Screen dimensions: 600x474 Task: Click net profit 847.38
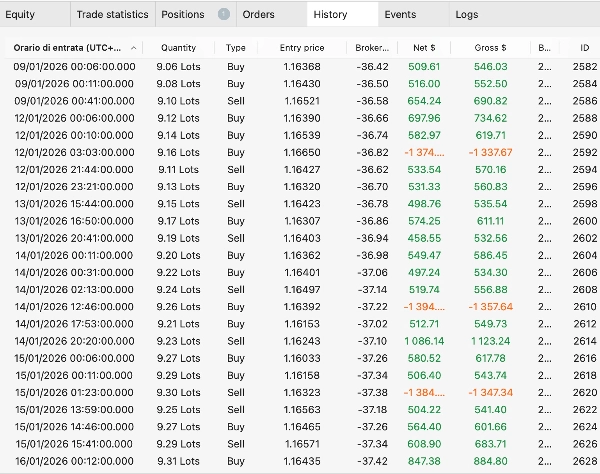click(x=424, y=461)
